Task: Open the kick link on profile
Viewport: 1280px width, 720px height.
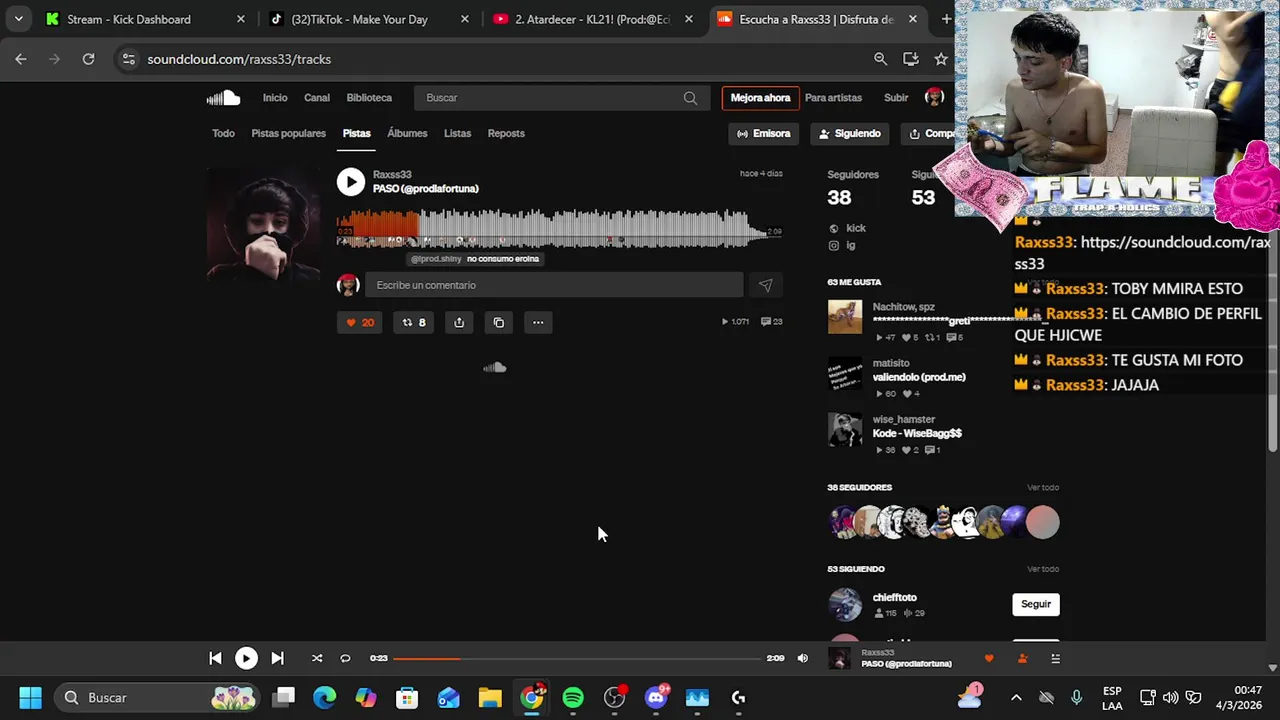Action: 855,228
